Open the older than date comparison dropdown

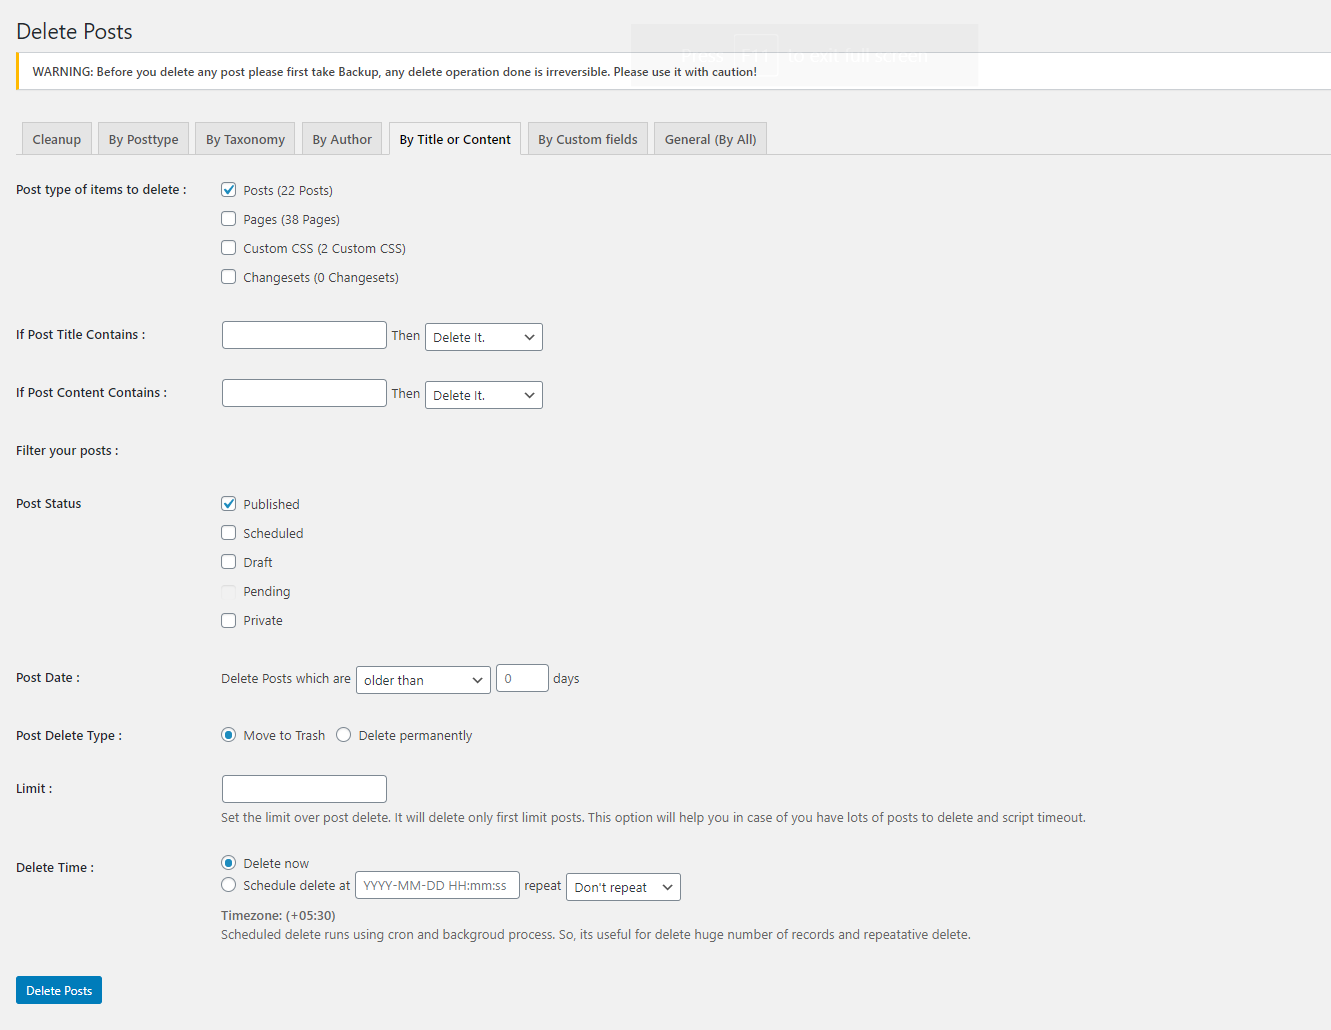(x=422, y=679)
